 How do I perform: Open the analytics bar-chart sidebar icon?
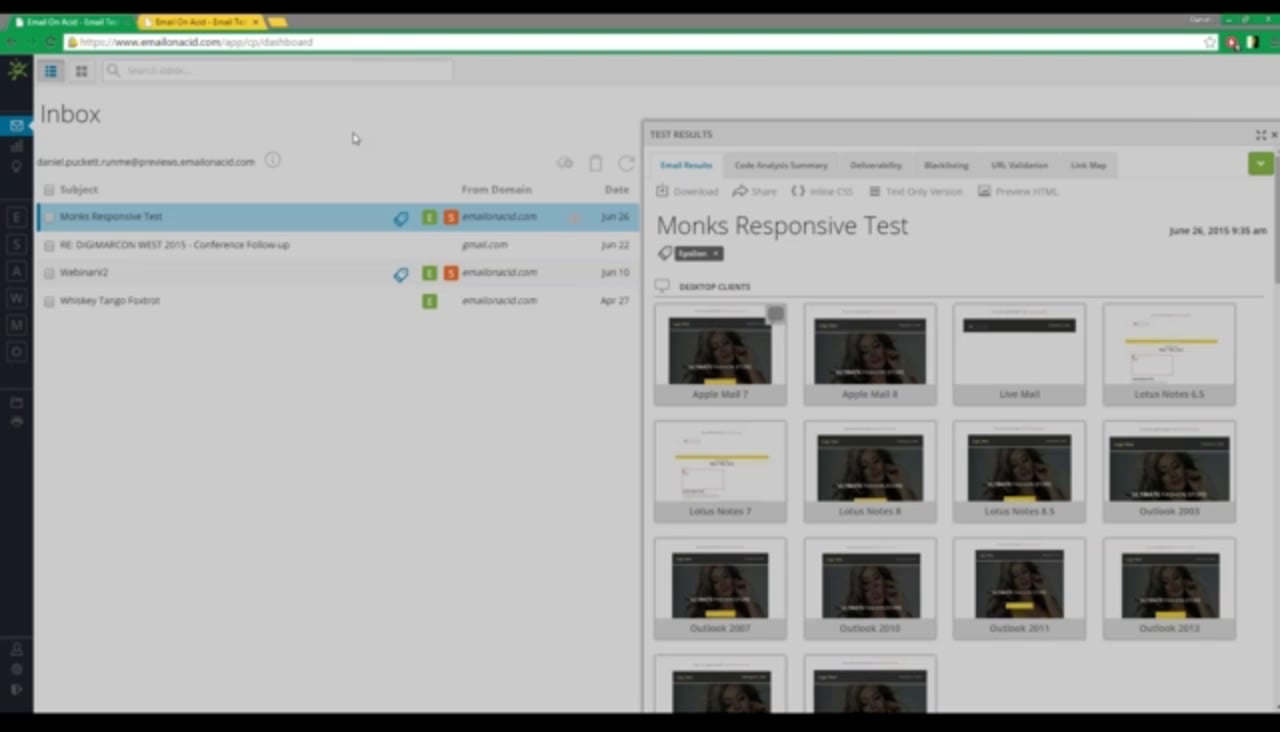tap(16, 147)
